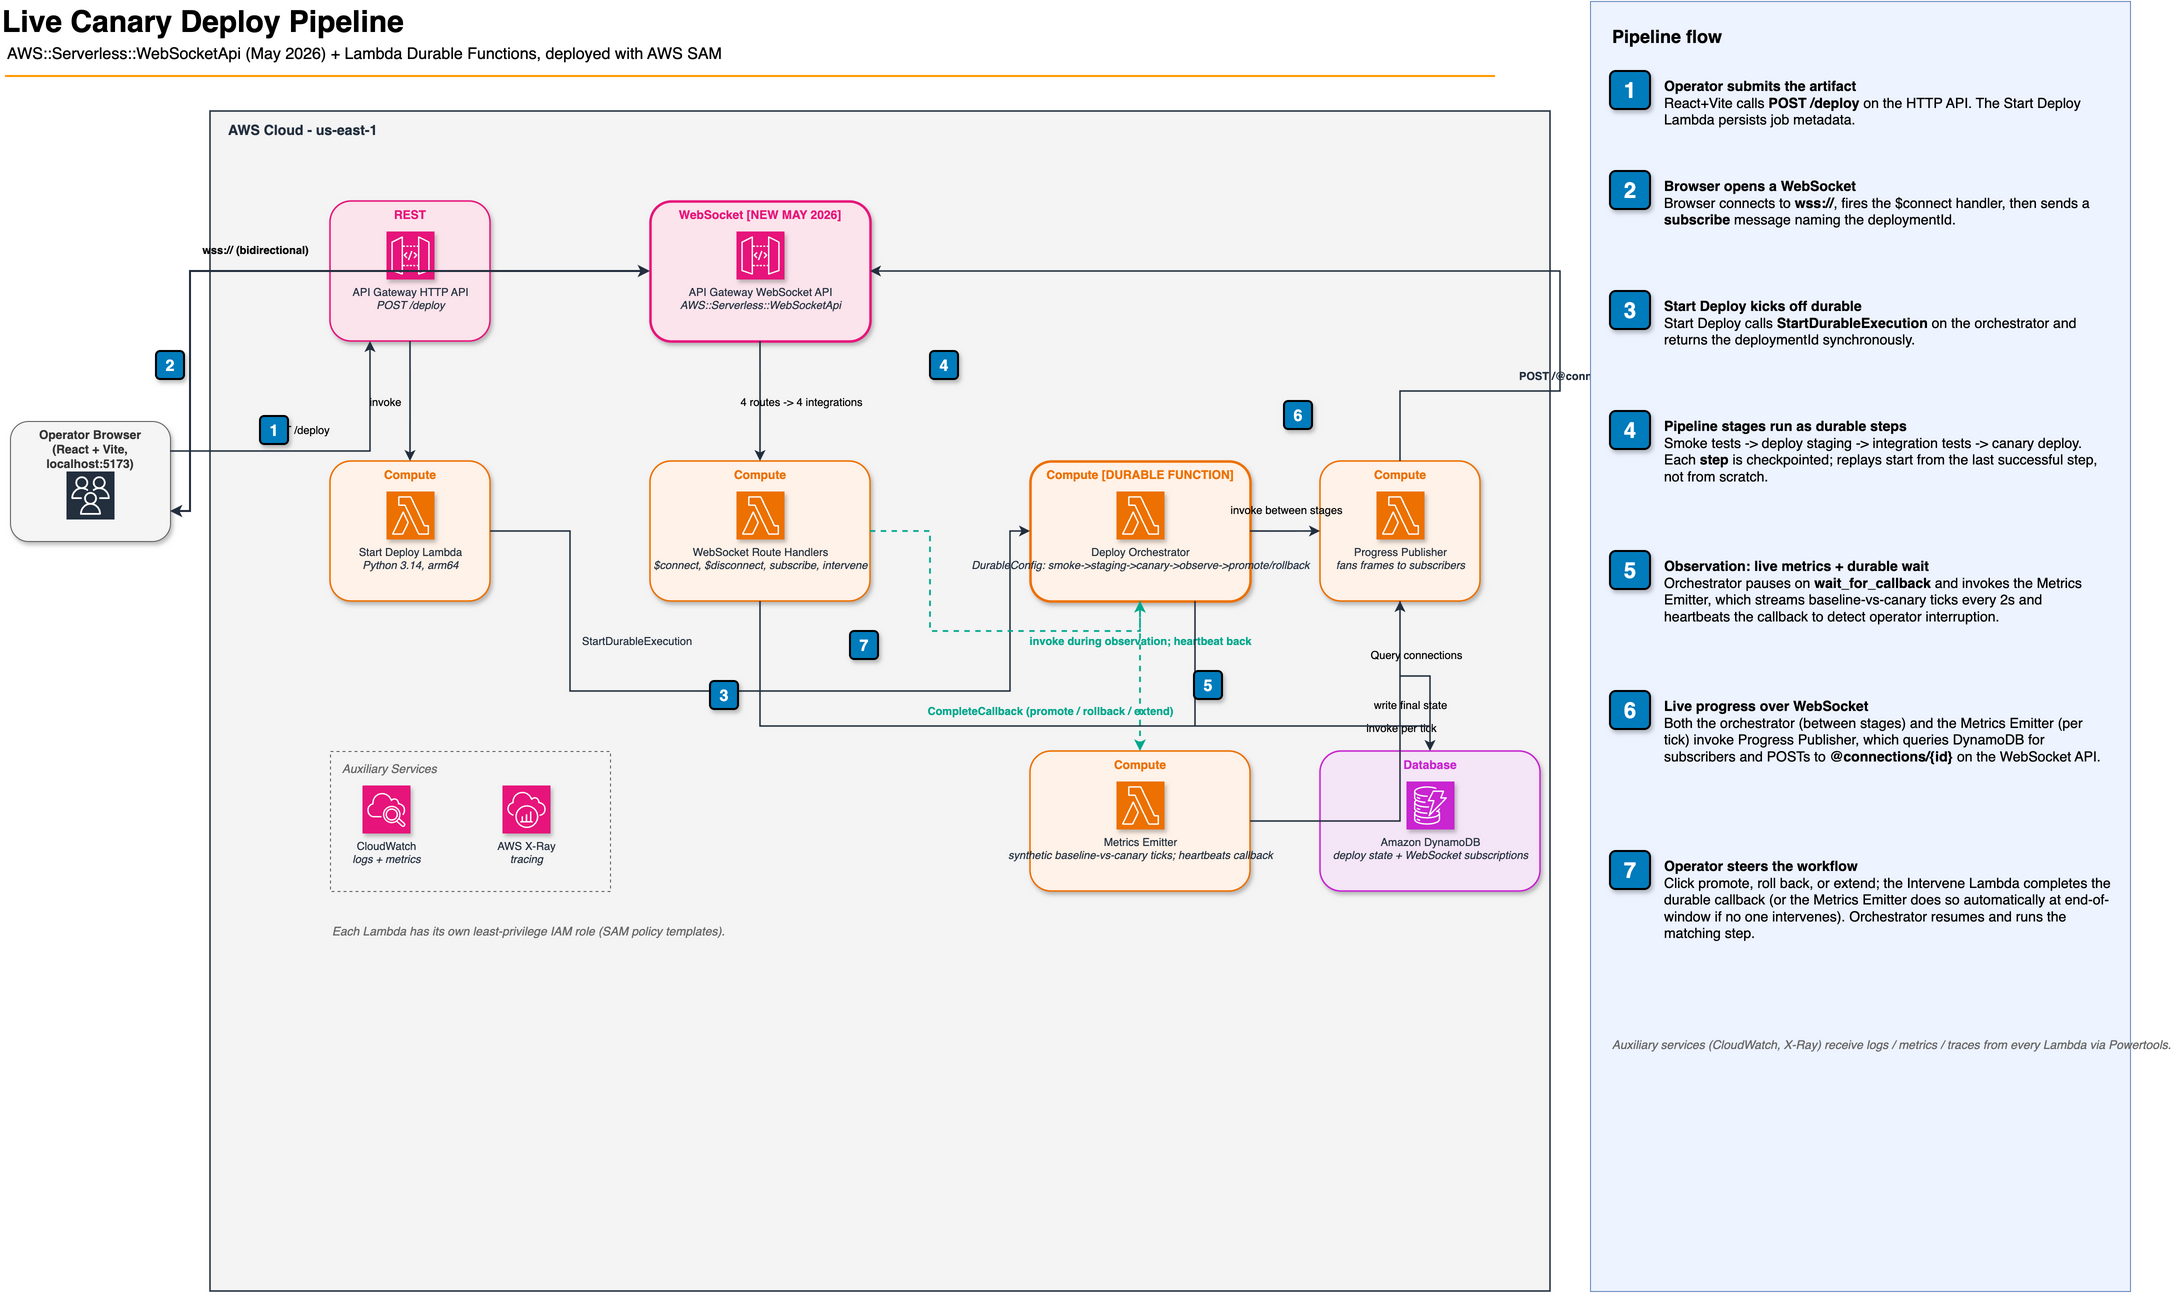Click the Powertools auxiliary services footnote
The image size is (2173, 1295).
tap(1891, 1045)
